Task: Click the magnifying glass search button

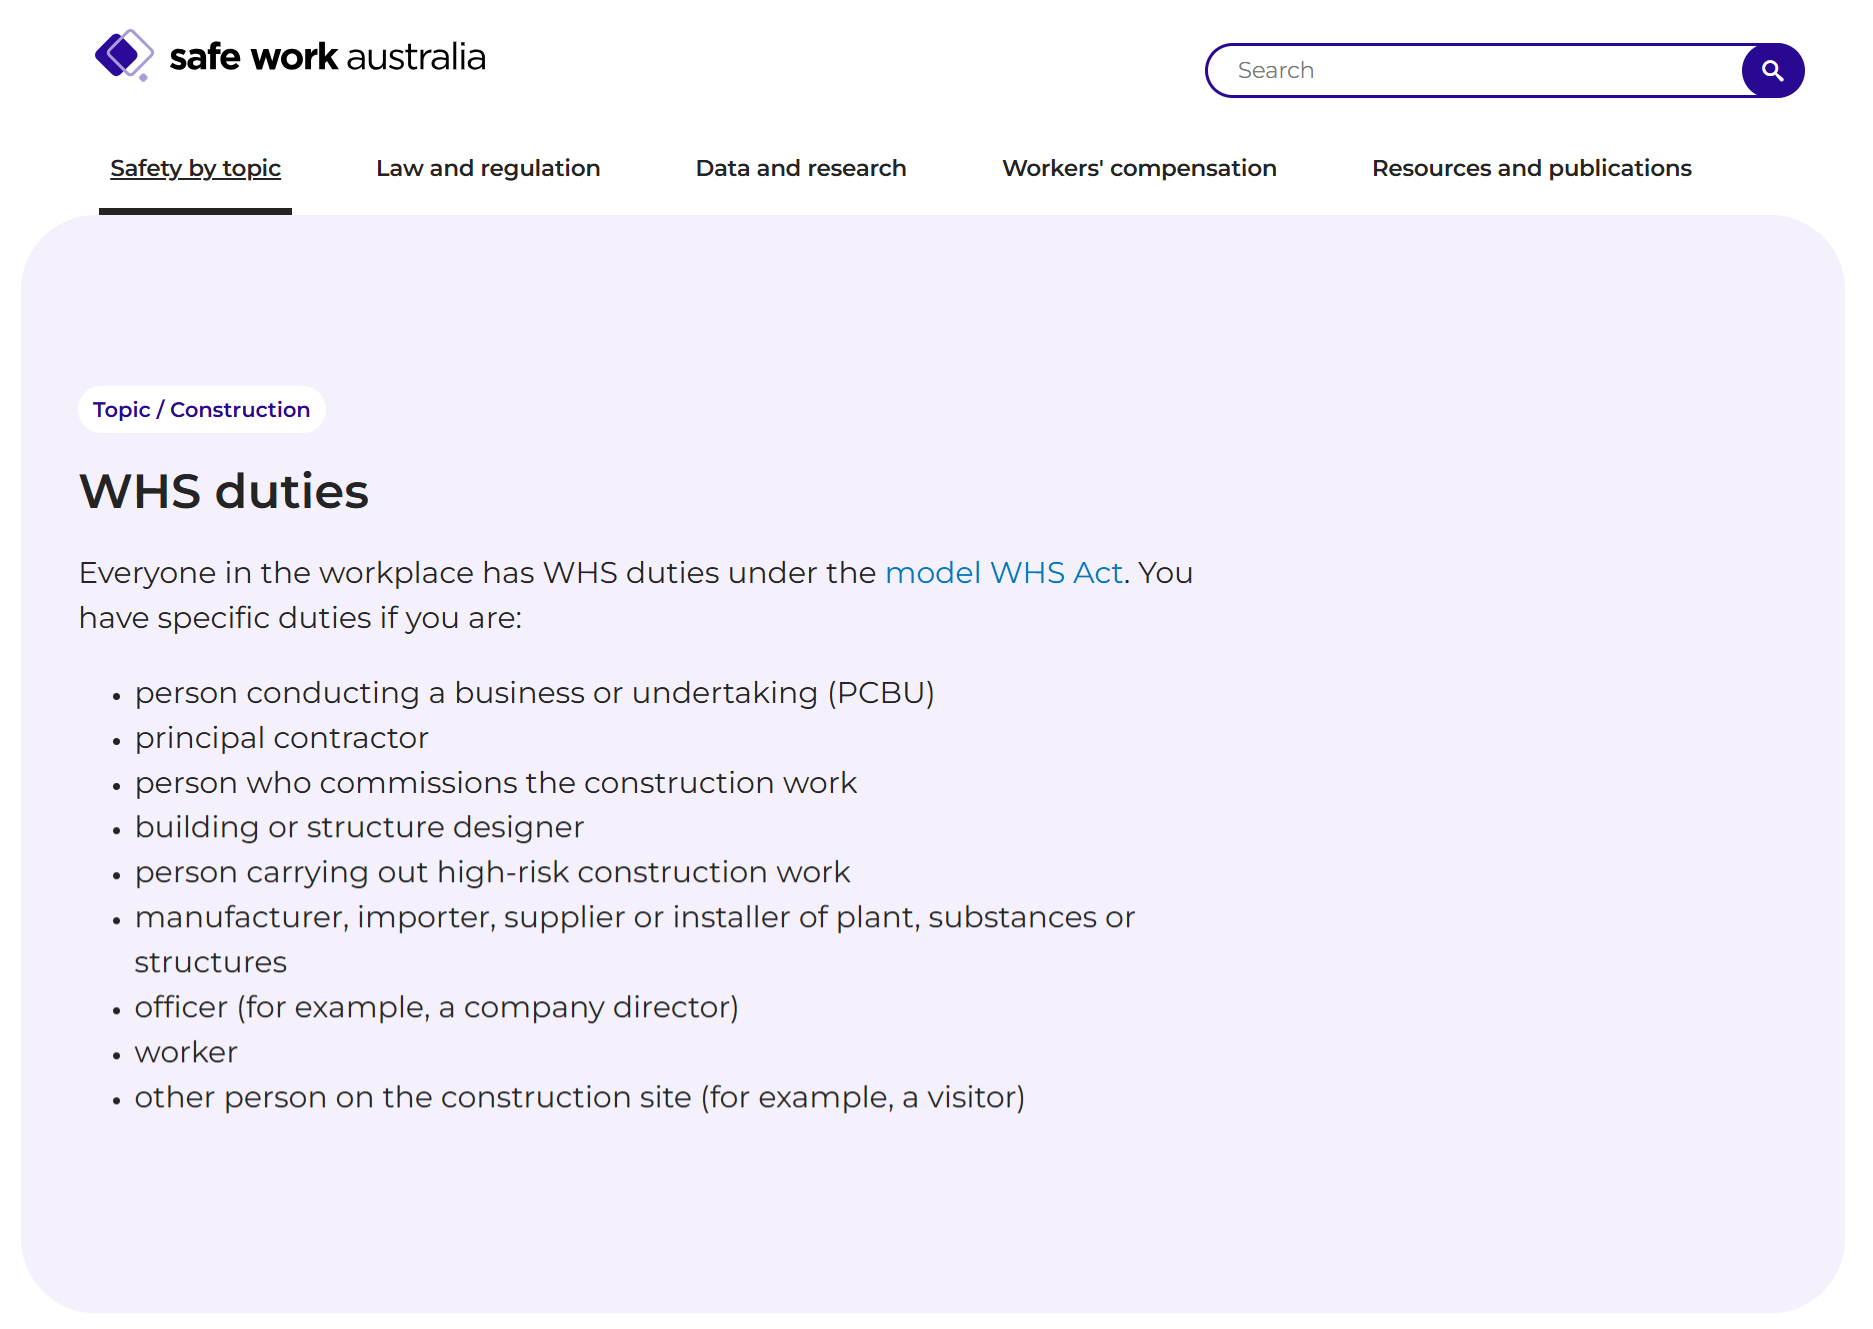Action: [x=1772, y=71]
